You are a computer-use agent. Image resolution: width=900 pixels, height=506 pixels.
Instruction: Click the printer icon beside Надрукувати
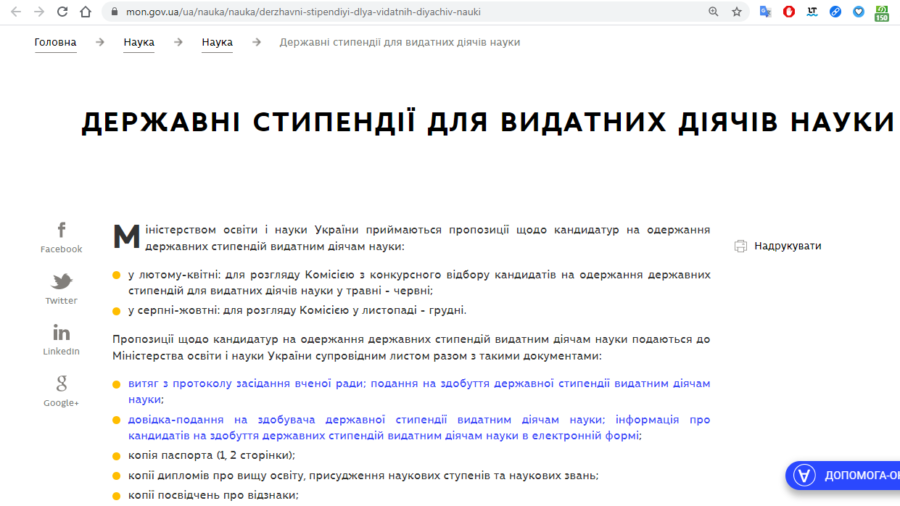point(740,246)
